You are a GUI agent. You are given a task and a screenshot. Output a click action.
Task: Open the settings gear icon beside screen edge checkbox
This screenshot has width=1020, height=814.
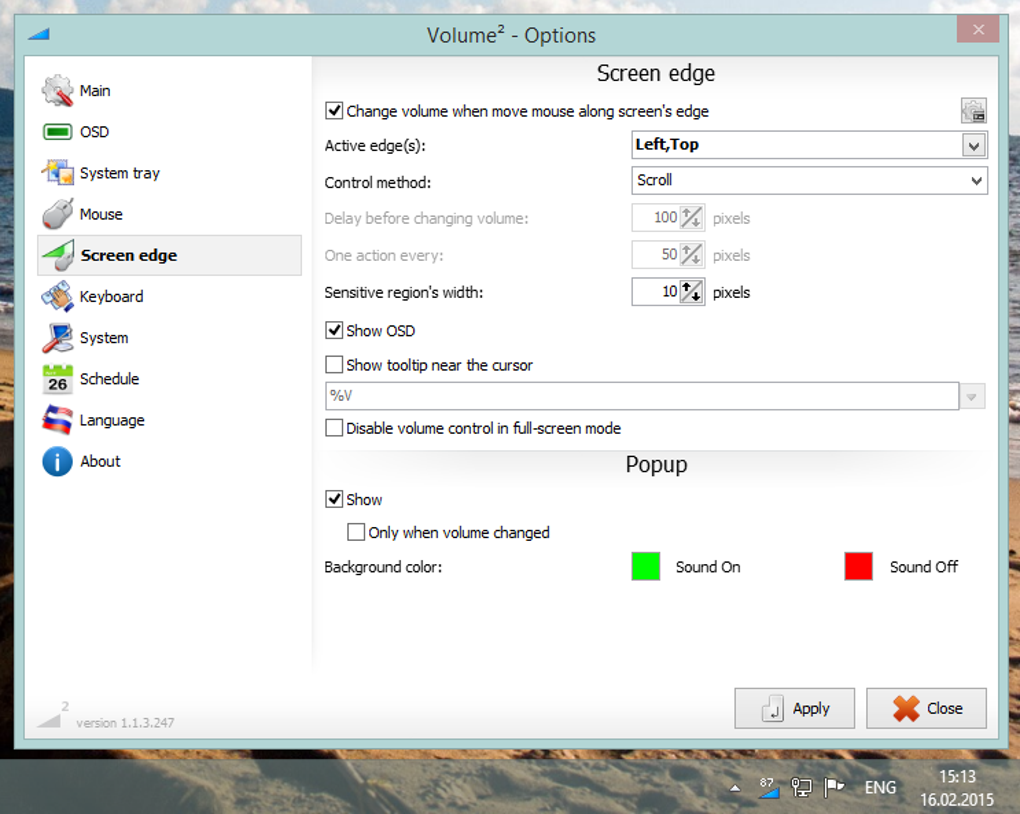pyautogui.click(x=974, y=111)
